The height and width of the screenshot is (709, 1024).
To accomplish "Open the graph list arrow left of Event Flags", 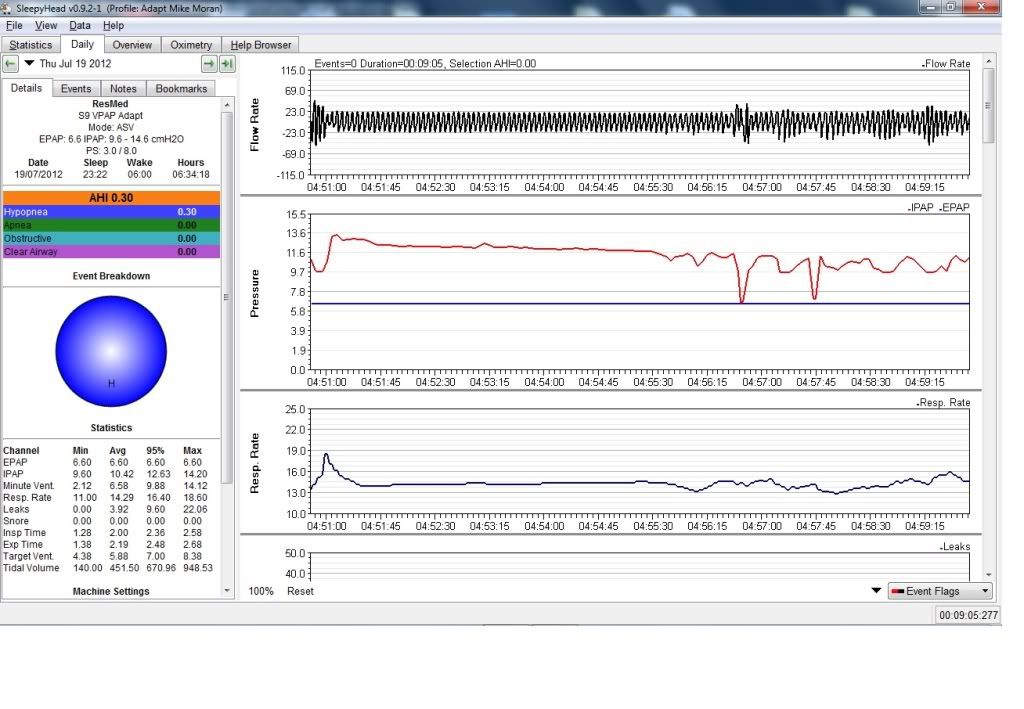I will (876, 591).
